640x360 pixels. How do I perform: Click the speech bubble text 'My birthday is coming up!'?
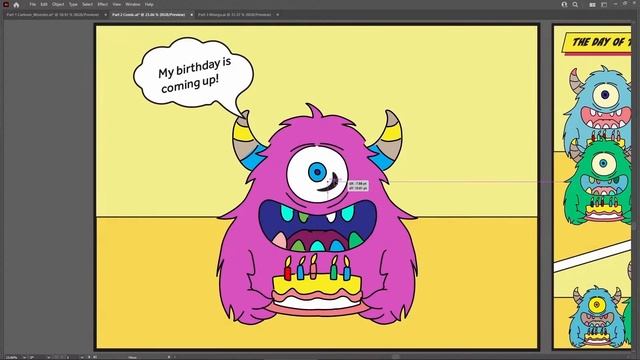point(195,75)
